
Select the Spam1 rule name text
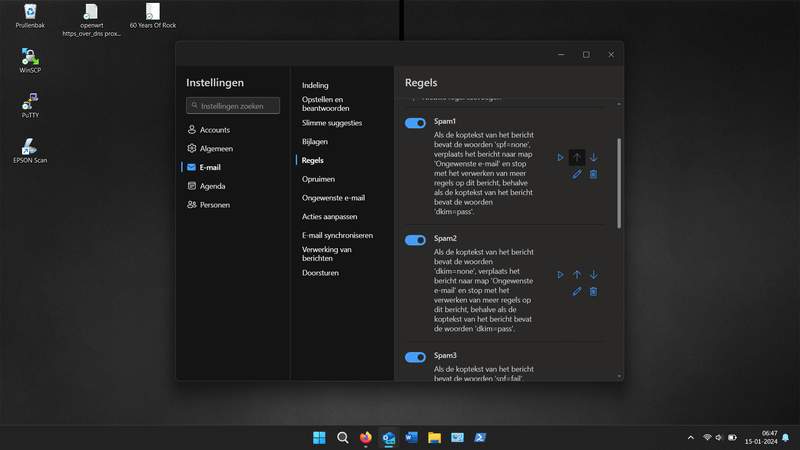click(445, 121)
